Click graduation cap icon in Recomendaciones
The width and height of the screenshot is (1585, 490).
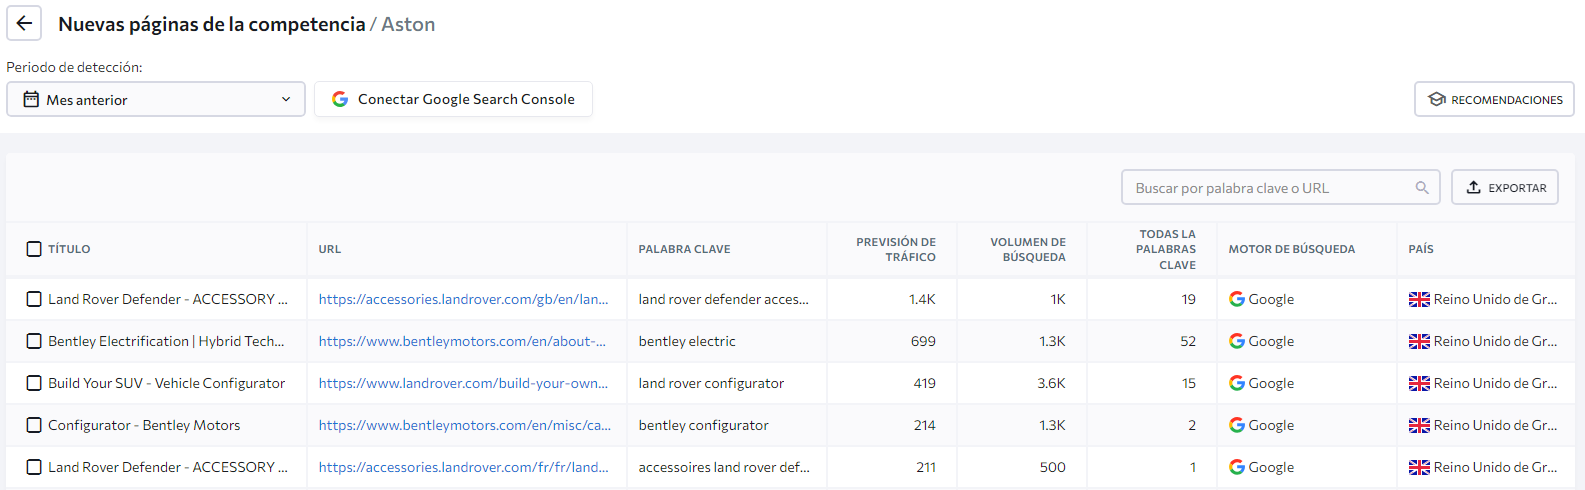[x=1437, y=99]
